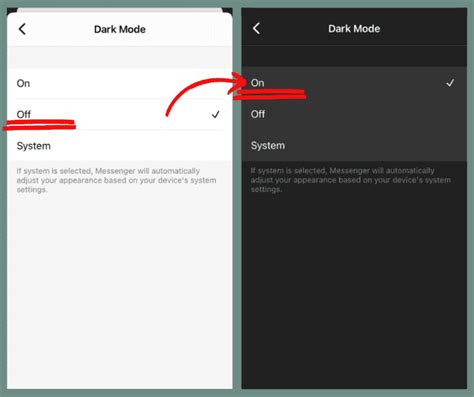The image size is (474, 397).
Task: Select On option in light-themed screen
Action: [120, 83]
